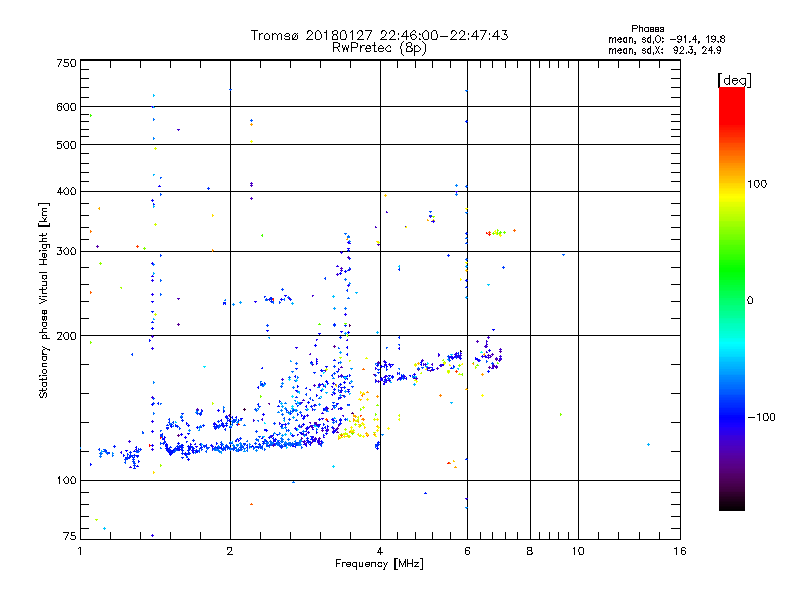This screenshot has width=800, height=600.
Task: Click the x-axis tick label '1'
Action: click(80, 551)
